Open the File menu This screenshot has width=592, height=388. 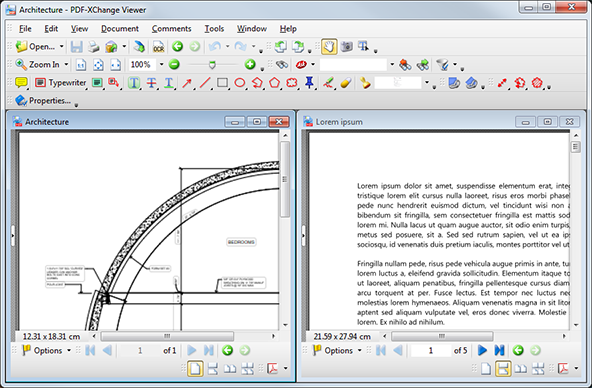pyautogui.click(x=25, y=29)
